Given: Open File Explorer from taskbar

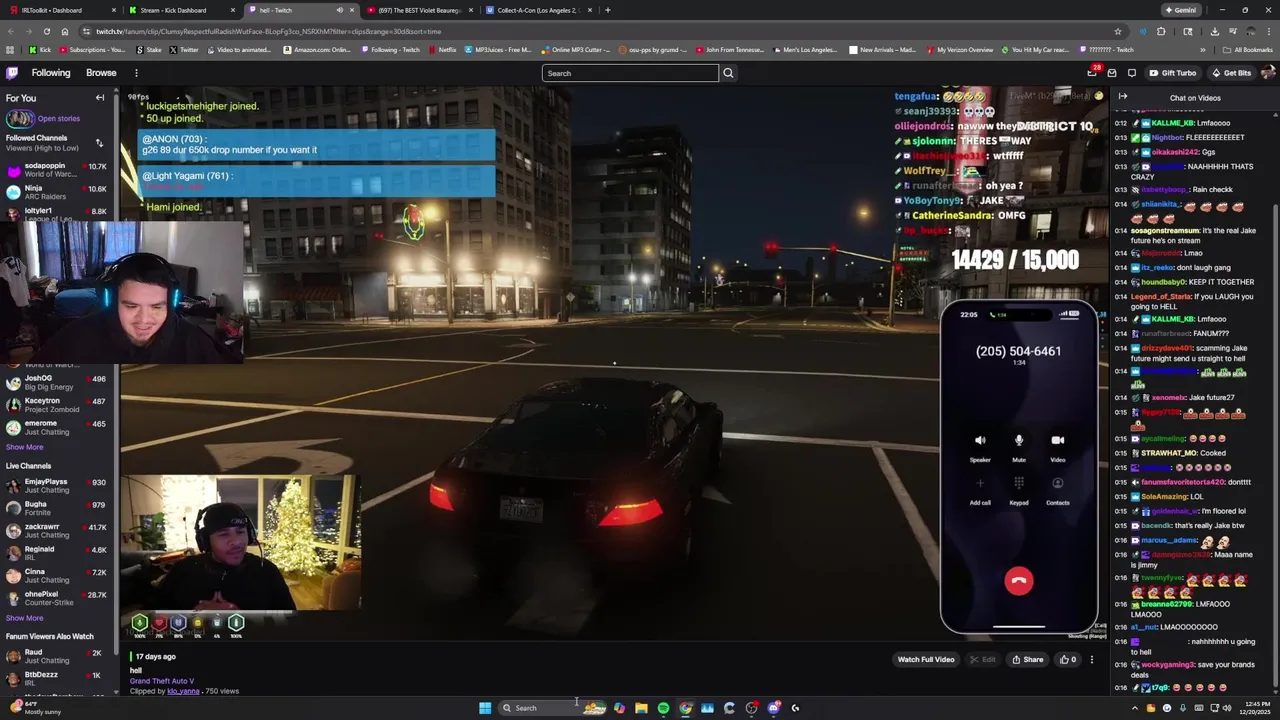Looking at the screenshot, I should coord(641,708).
